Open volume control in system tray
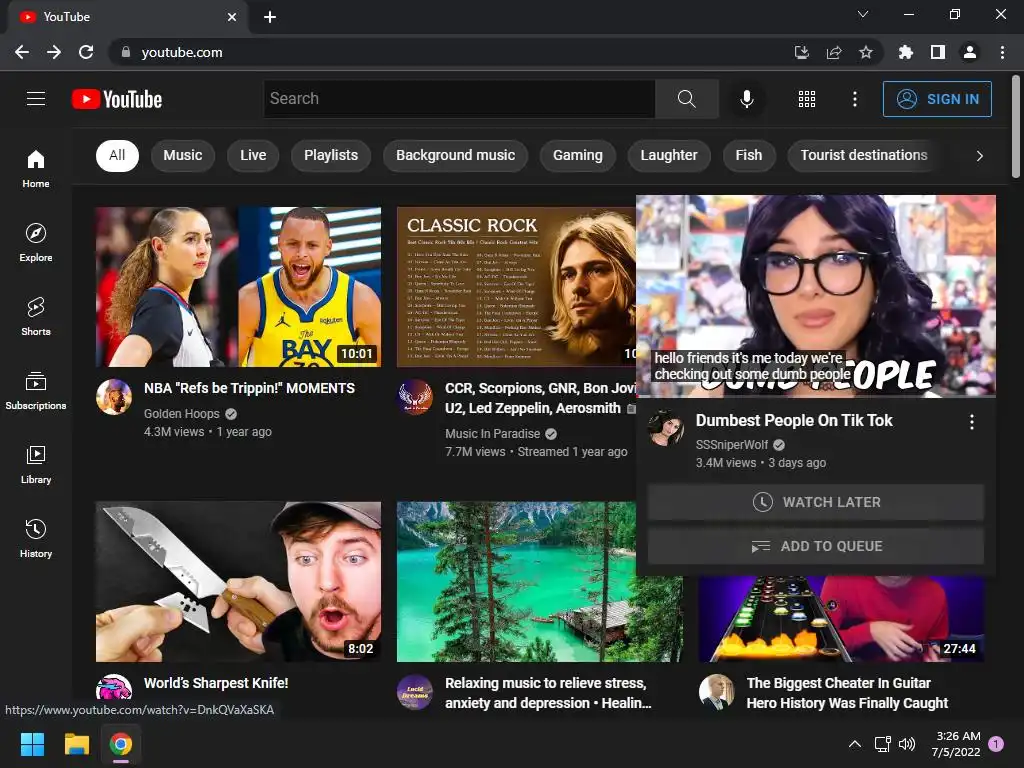 pos(907,744)
